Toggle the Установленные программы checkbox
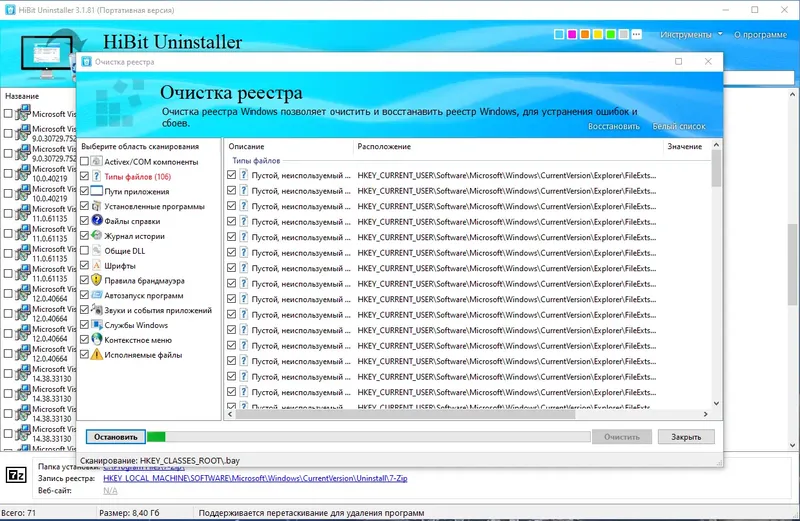 [84, 206]
